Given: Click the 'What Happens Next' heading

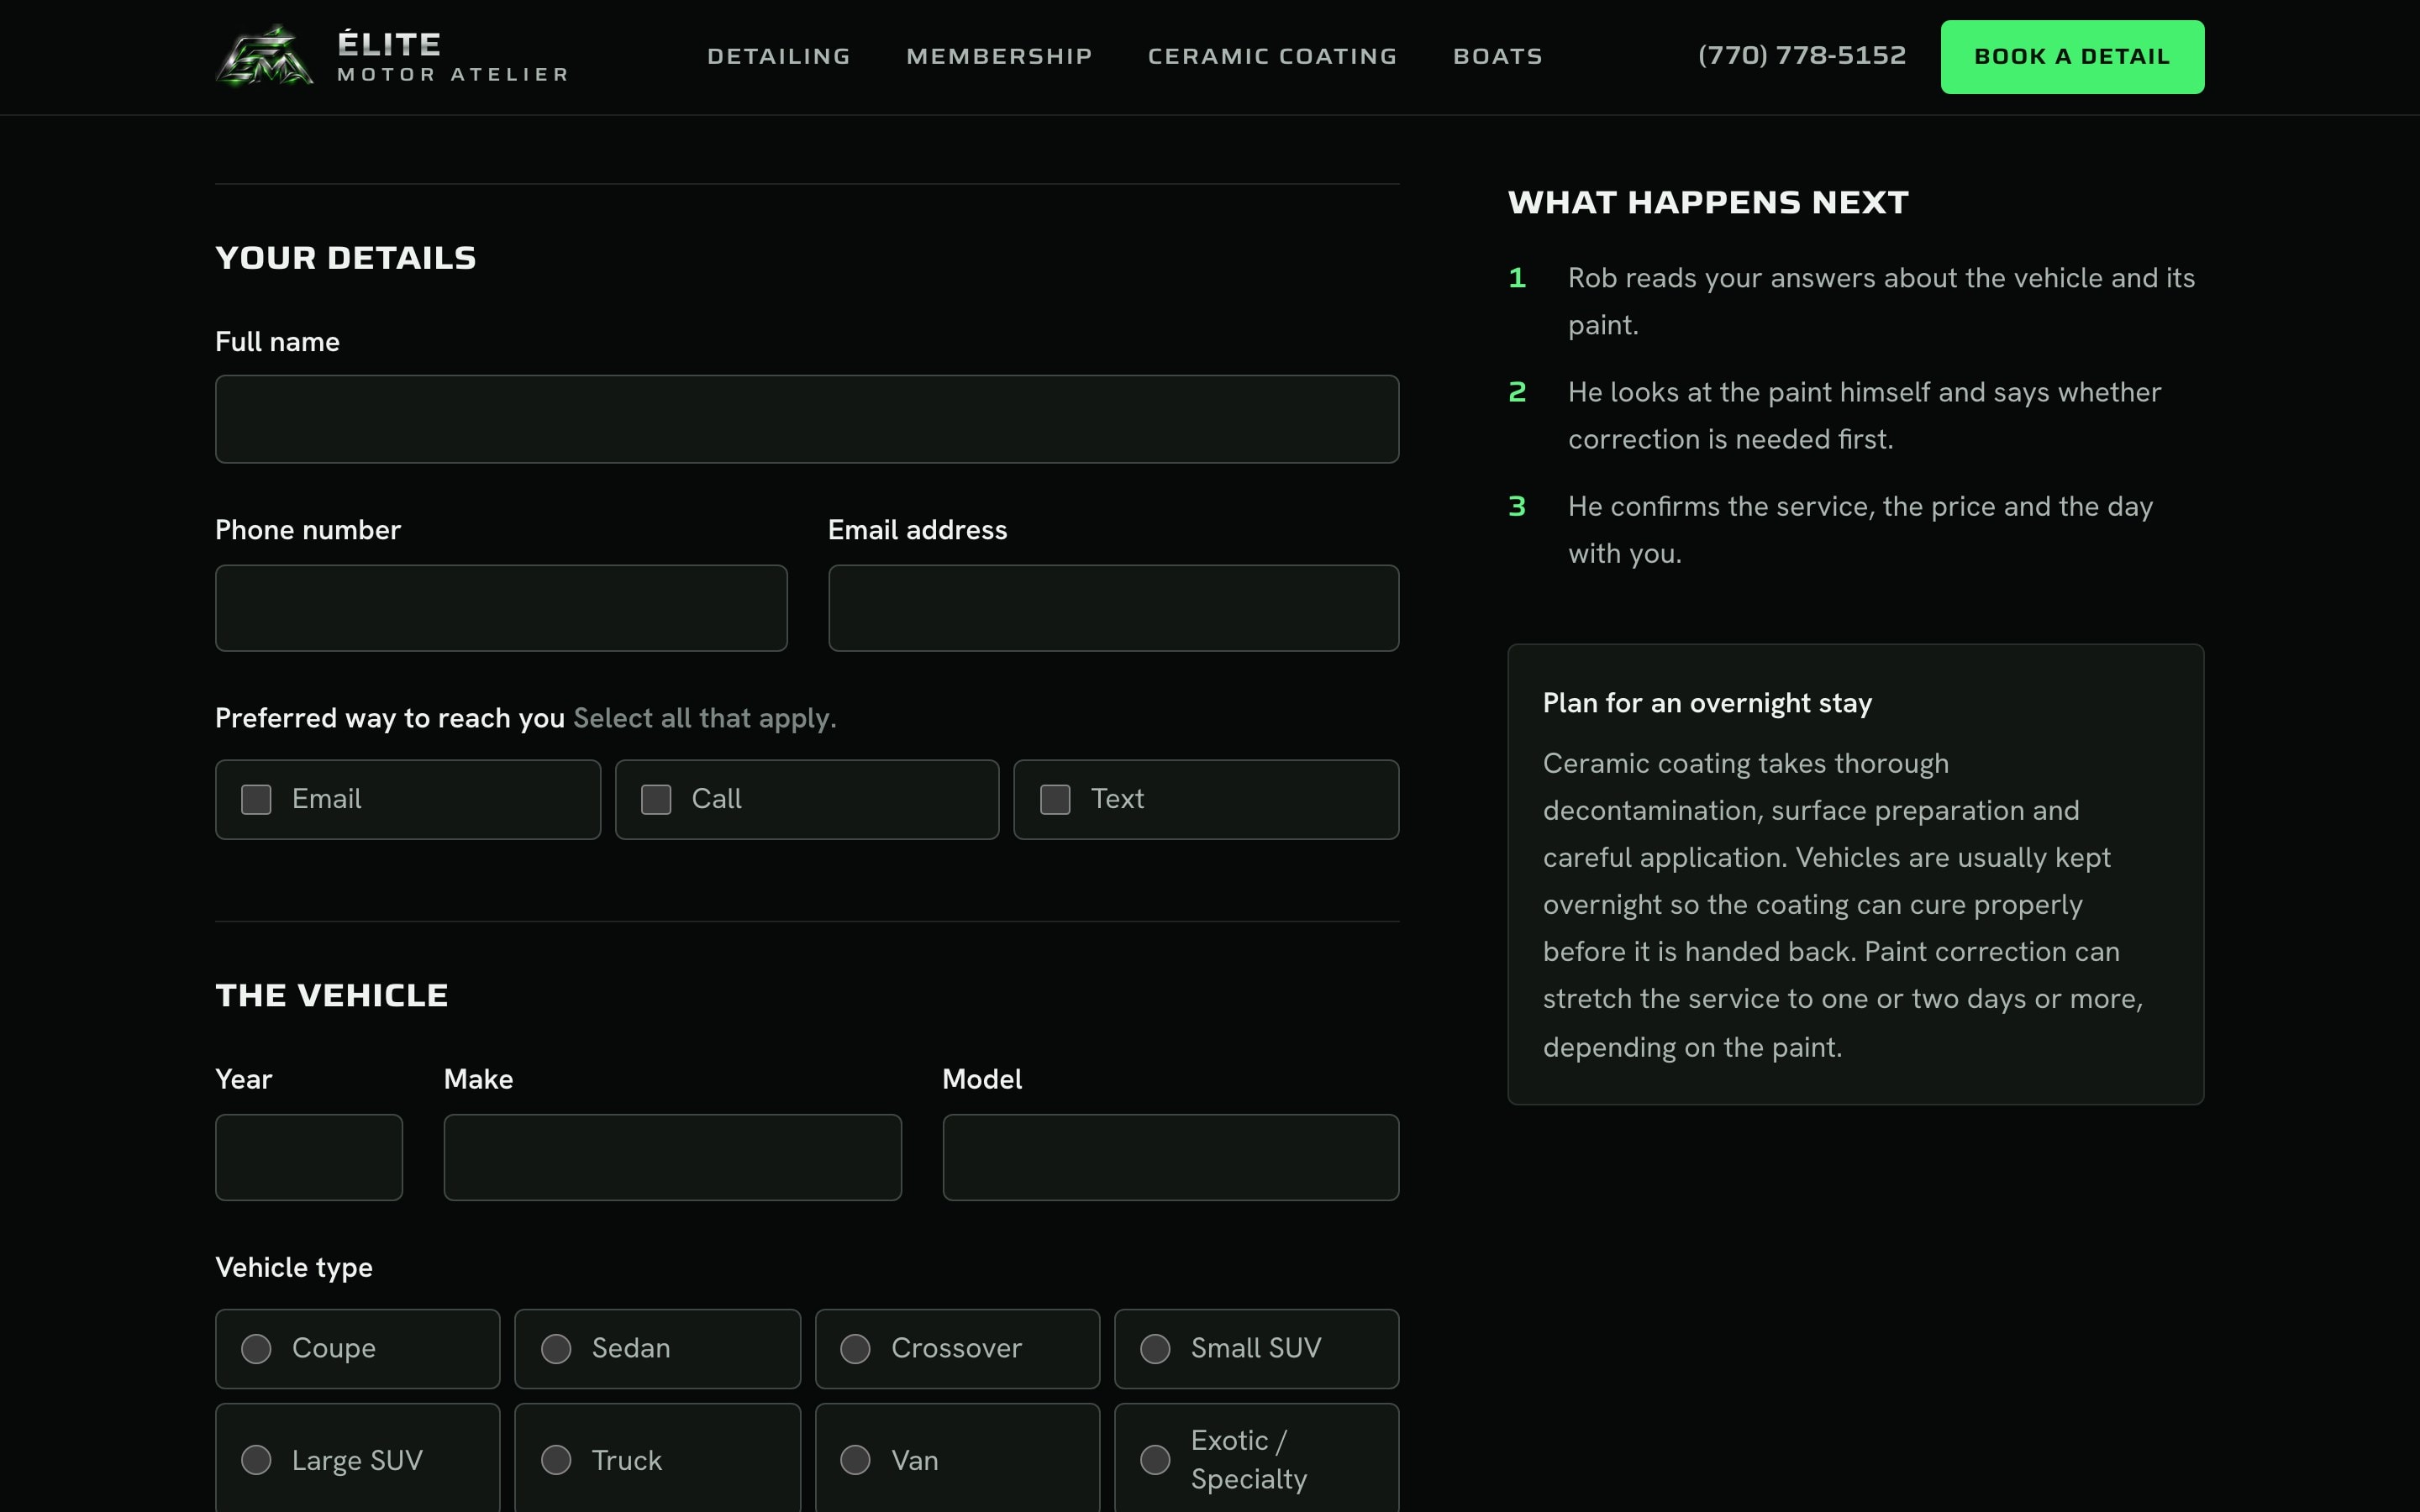Looking at the screenshot, I should [1708, 202].
